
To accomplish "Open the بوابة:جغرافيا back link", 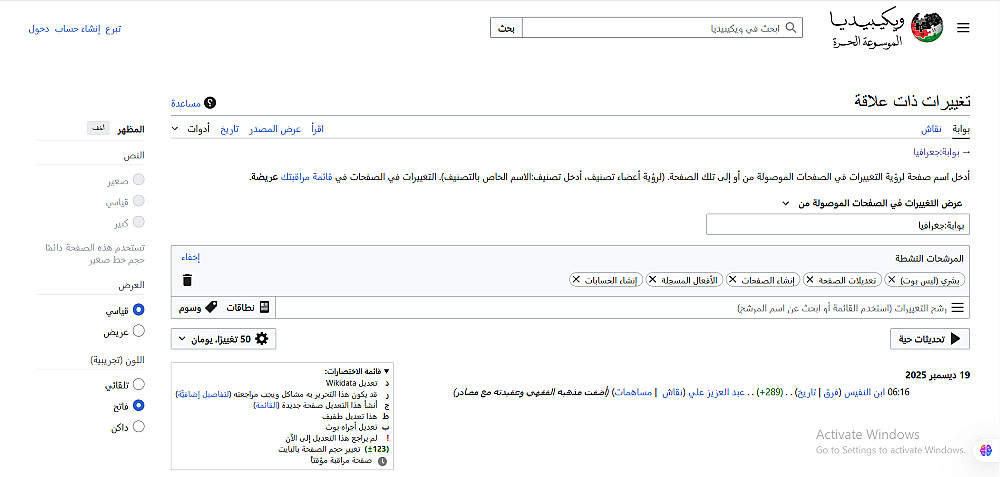I will pyautogui.click(x=937, y=152).
